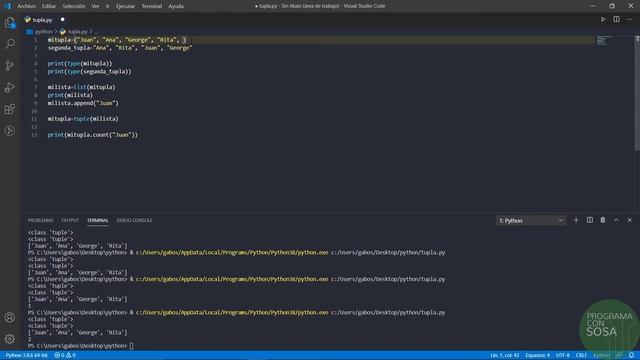Click the breadcrumb ellipsis after tupla.py
Screen dimensions: 640x360
click(x=96, y=31)
